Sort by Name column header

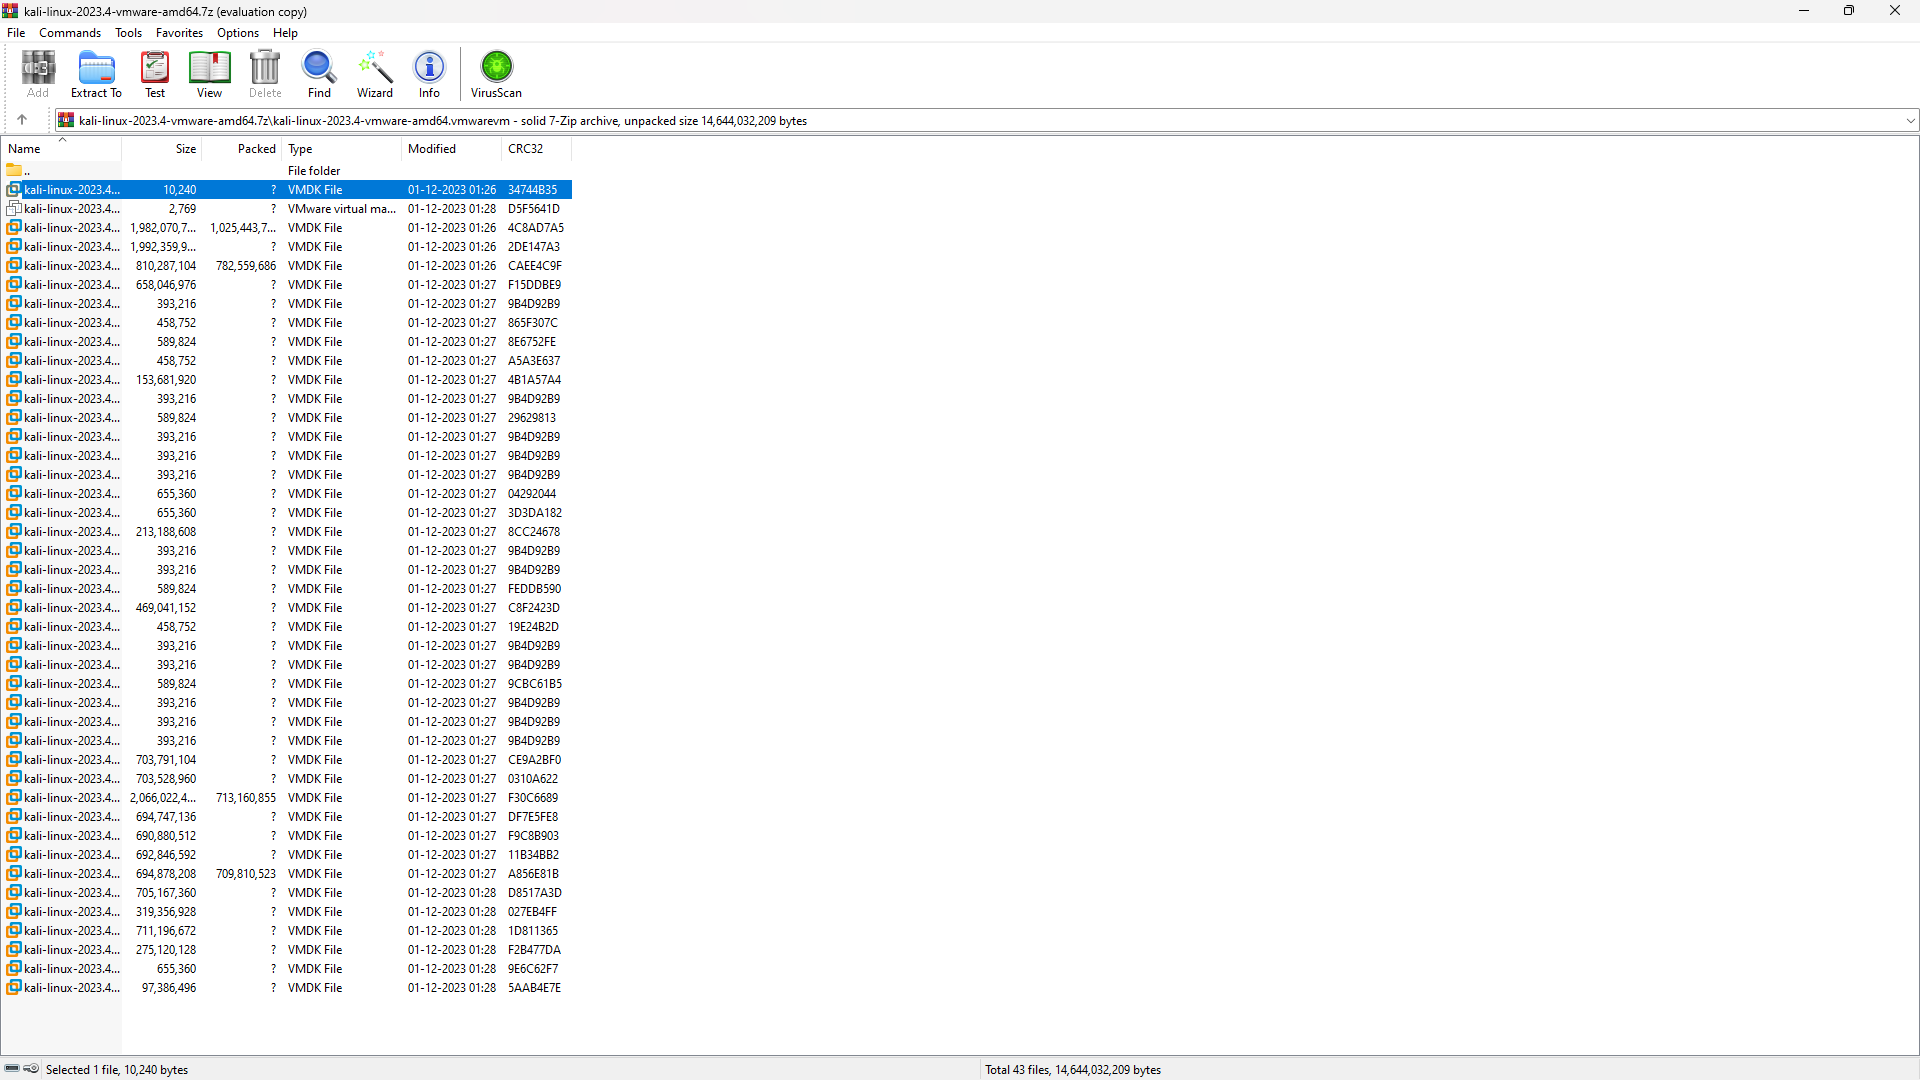click(61, 149)
